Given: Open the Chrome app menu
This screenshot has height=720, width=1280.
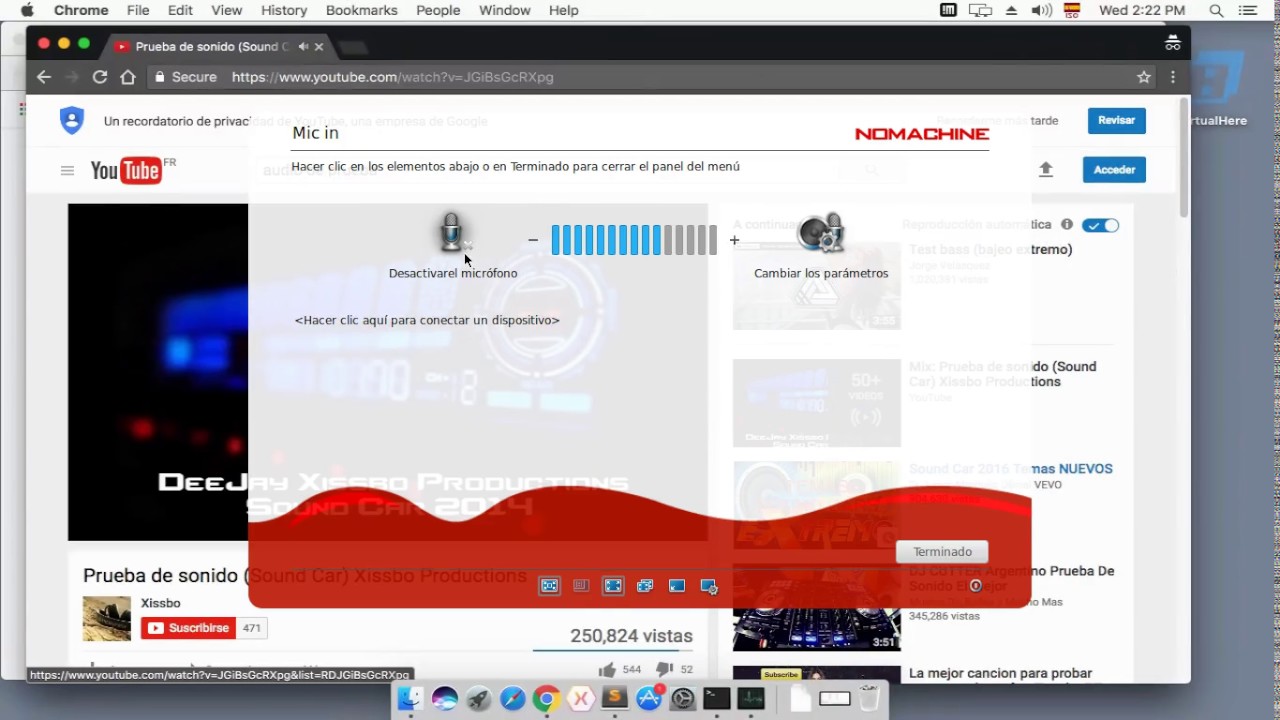Looking at the screenshot, I should (x=81, y=10).
